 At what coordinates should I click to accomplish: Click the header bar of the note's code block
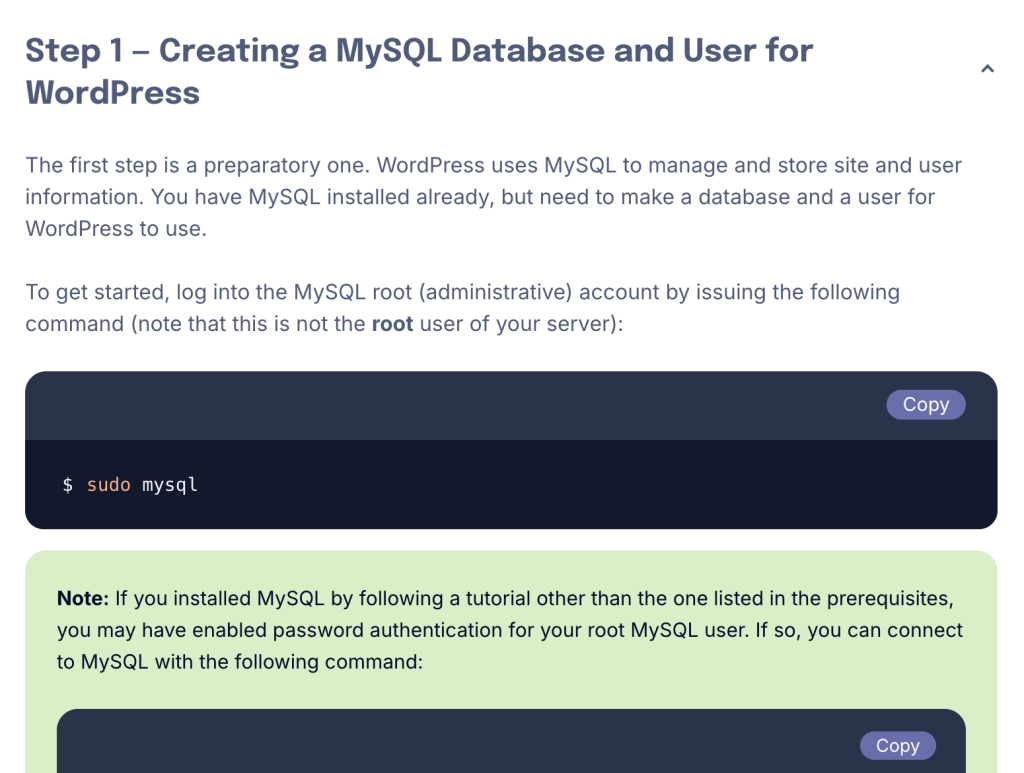click(450, 744)
